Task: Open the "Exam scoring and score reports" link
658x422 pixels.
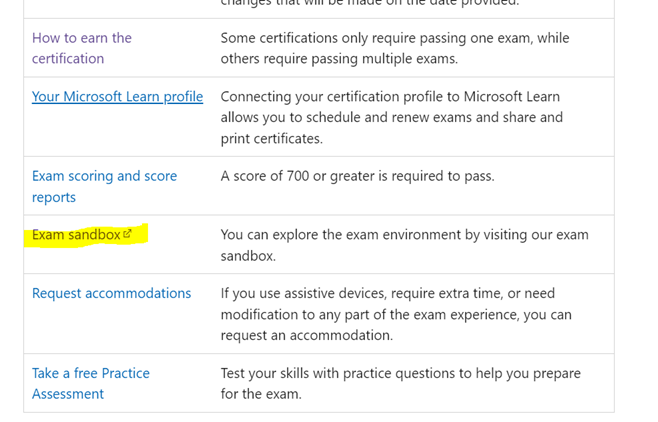Action: point(104,186)
